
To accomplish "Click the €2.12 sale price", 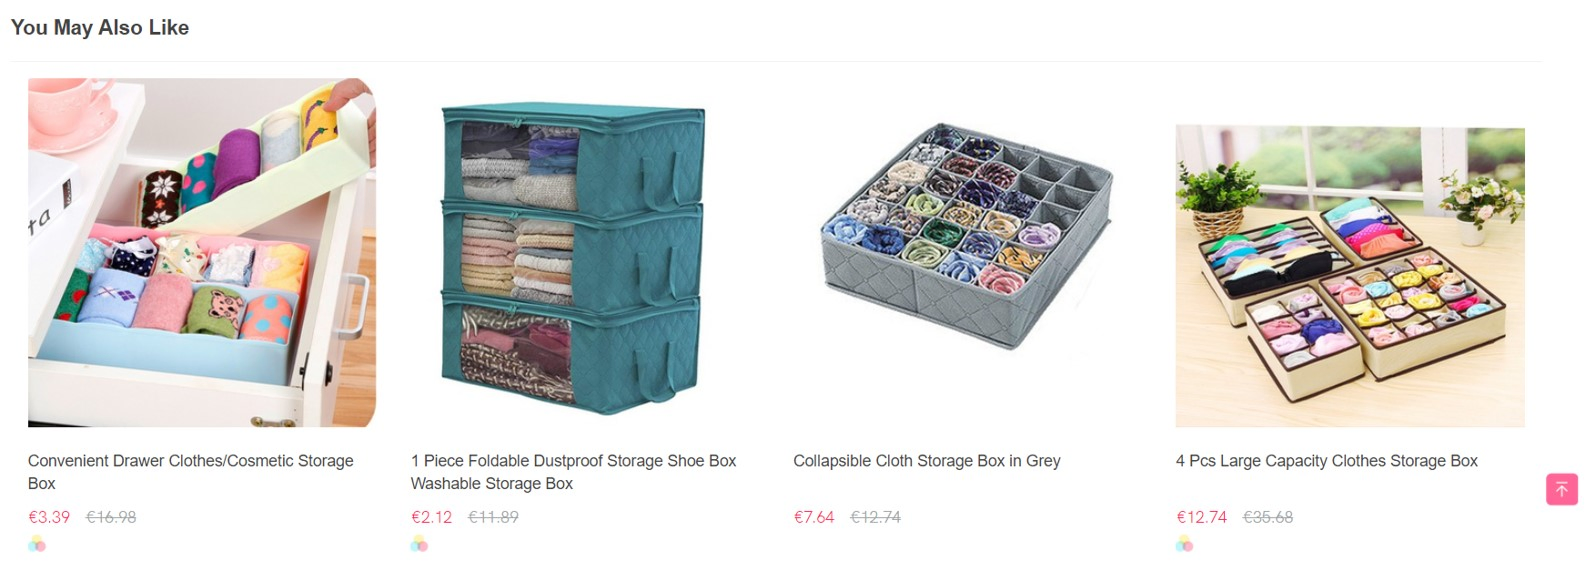I will coord(432,517).
